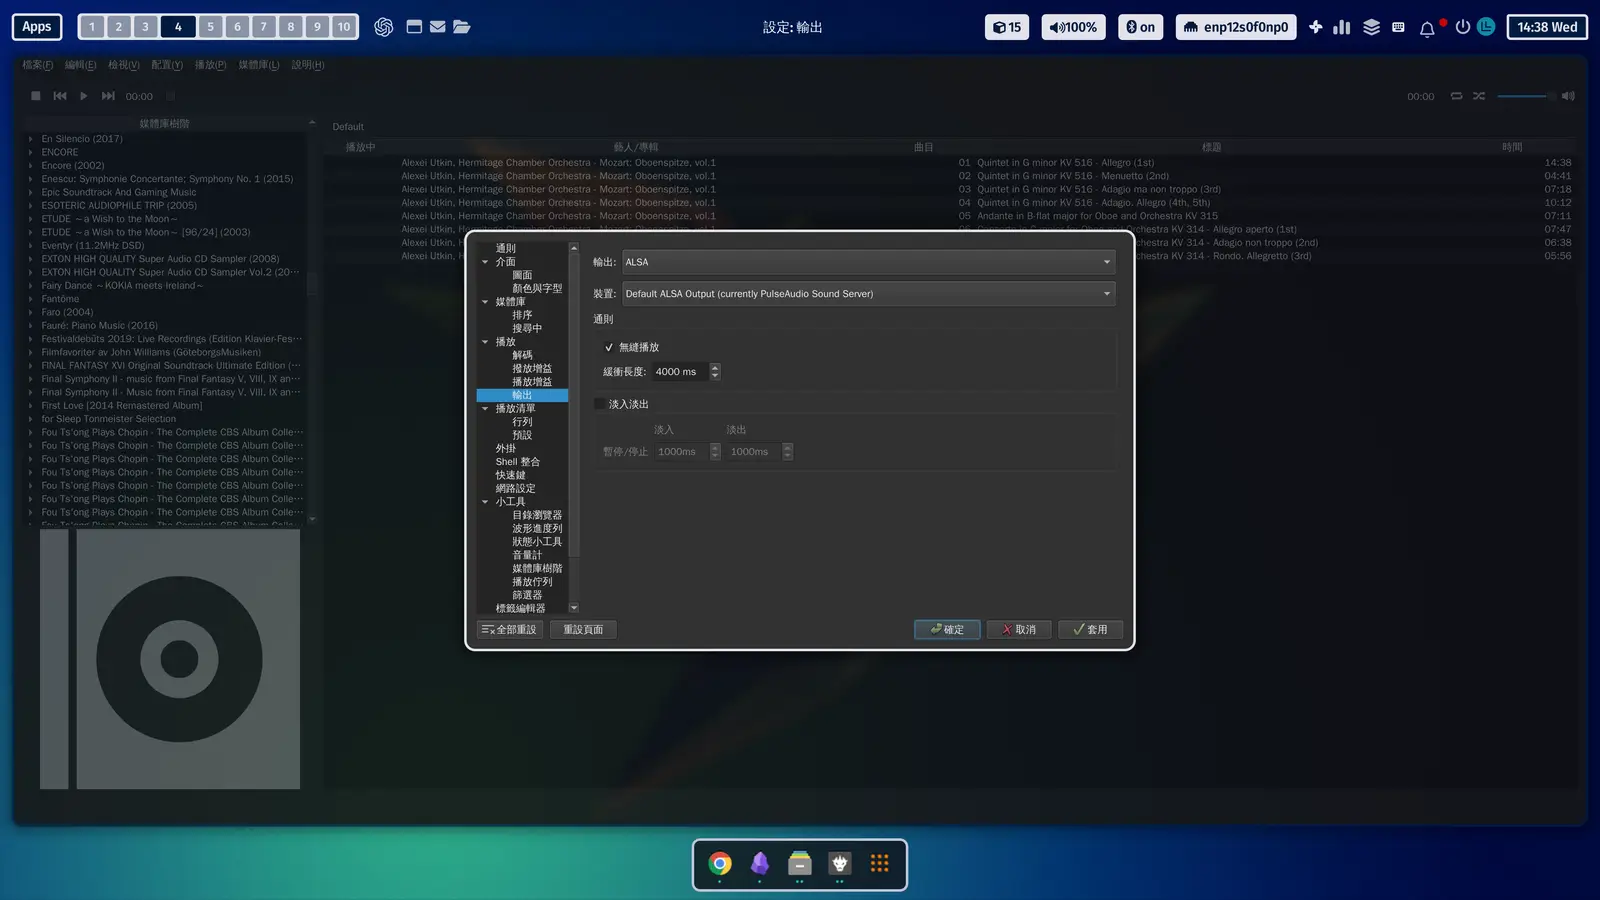The image size is (1600, 900).
Task: Click the 4000 ms buffer length field
Action: click(680, 372)
